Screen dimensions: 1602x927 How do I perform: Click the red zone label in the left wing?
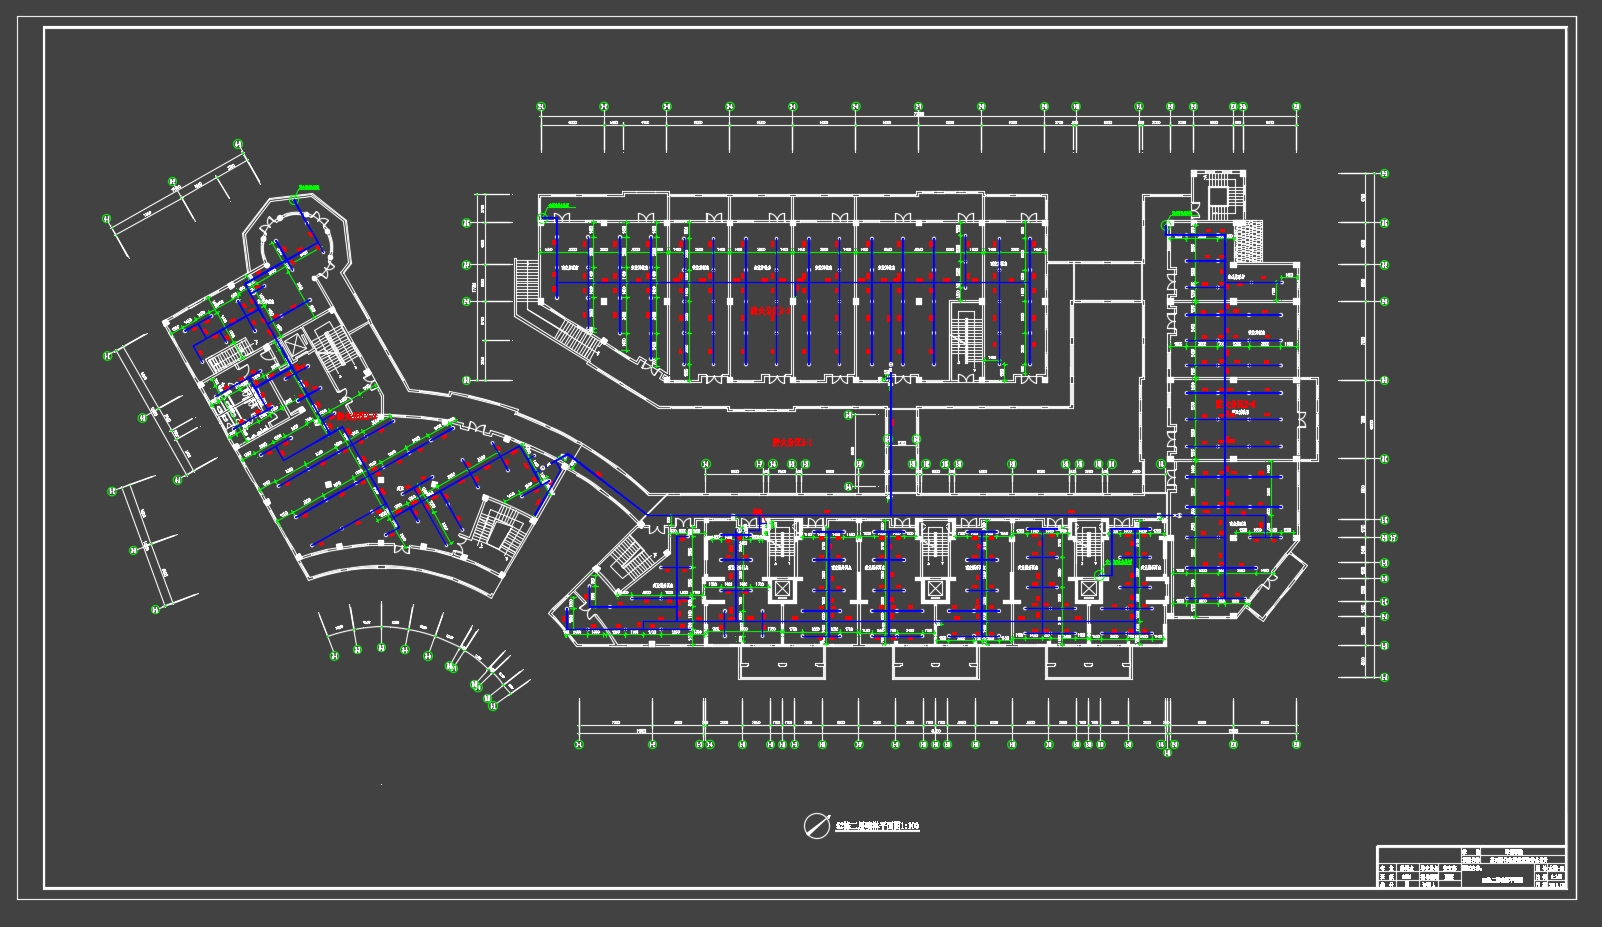[356, 414]
